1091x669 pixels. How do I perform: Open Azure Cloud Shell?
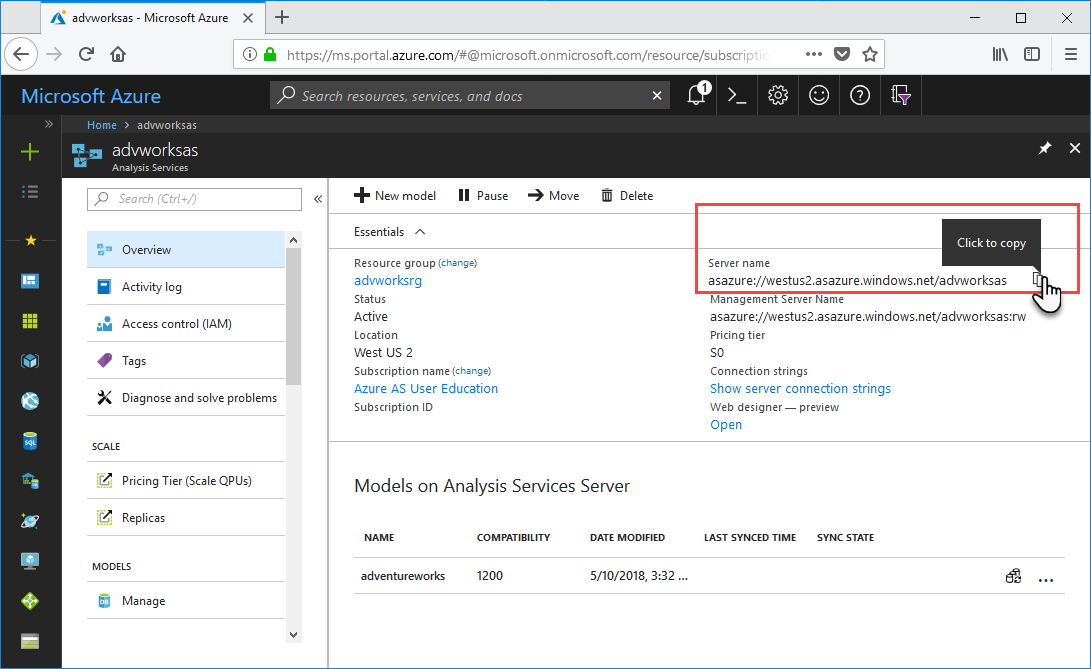[x=737, y=95]
